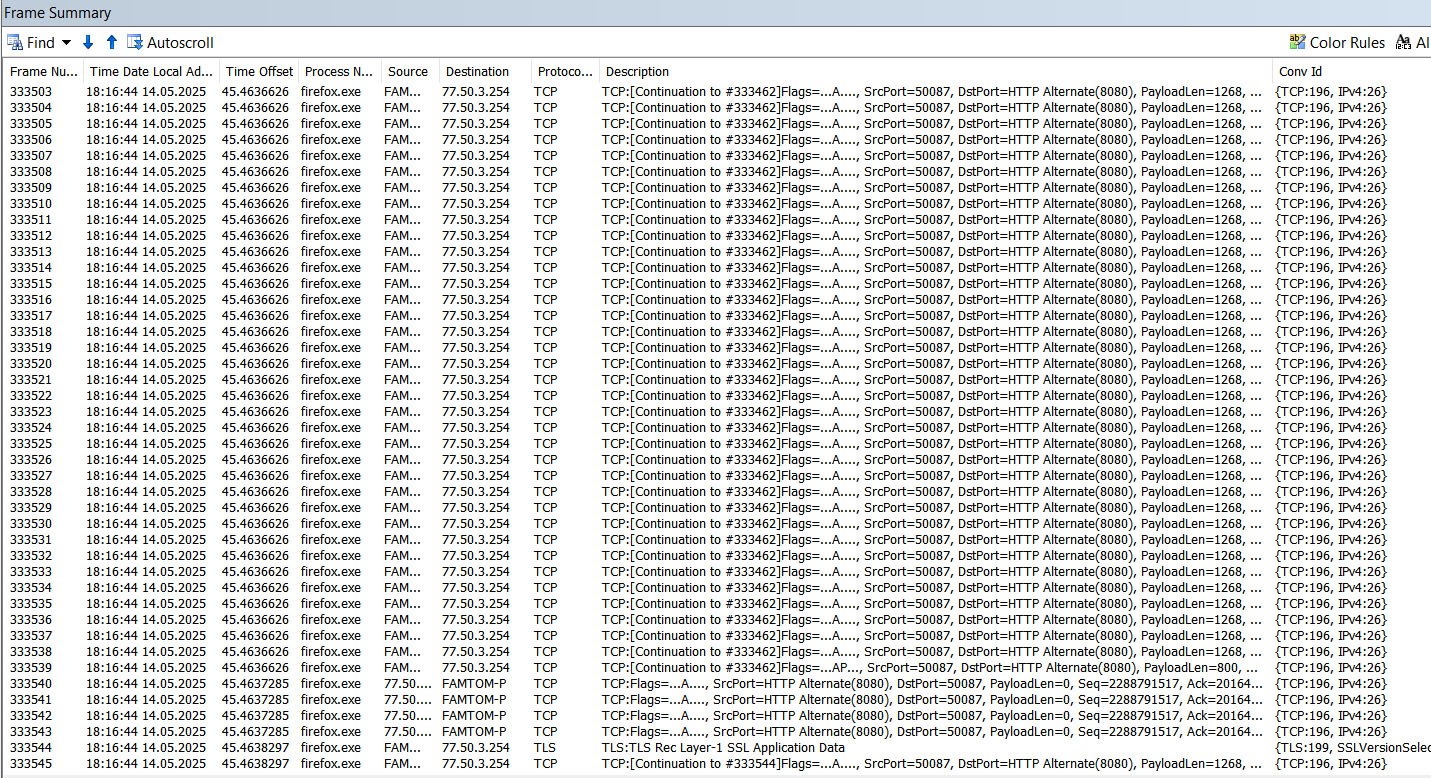Image resolution: width=1431 pixels, height=778 pixels.
Task: Select frame 333530 row
Action: click(x=715, y=524)
